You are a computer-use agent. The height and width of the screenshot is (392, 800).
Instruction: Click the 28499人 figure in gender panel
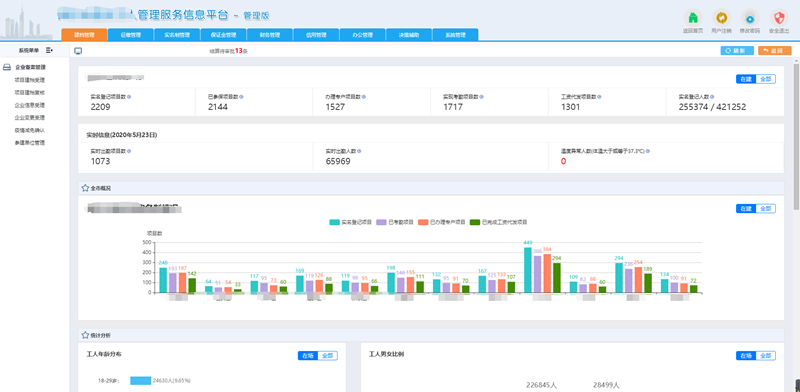606,385
